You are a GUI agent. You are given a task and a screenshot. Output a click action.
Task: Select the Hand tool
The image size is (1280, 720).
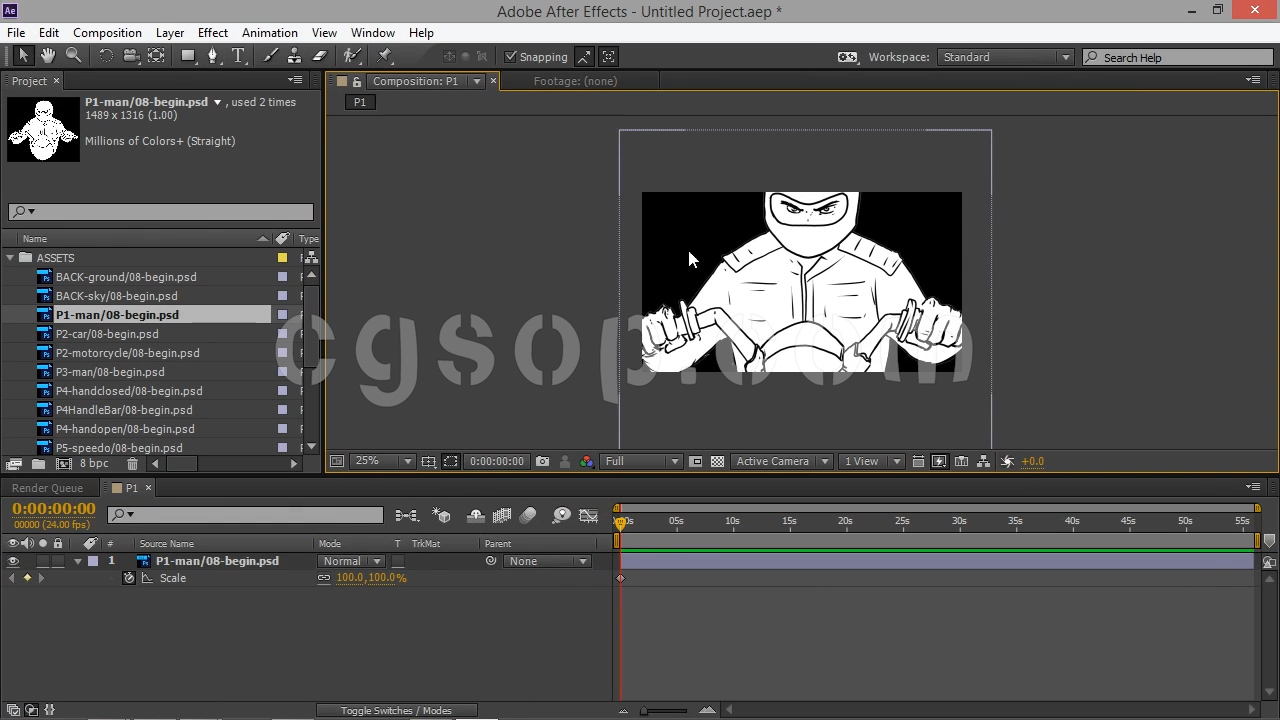tap(47, 56)
